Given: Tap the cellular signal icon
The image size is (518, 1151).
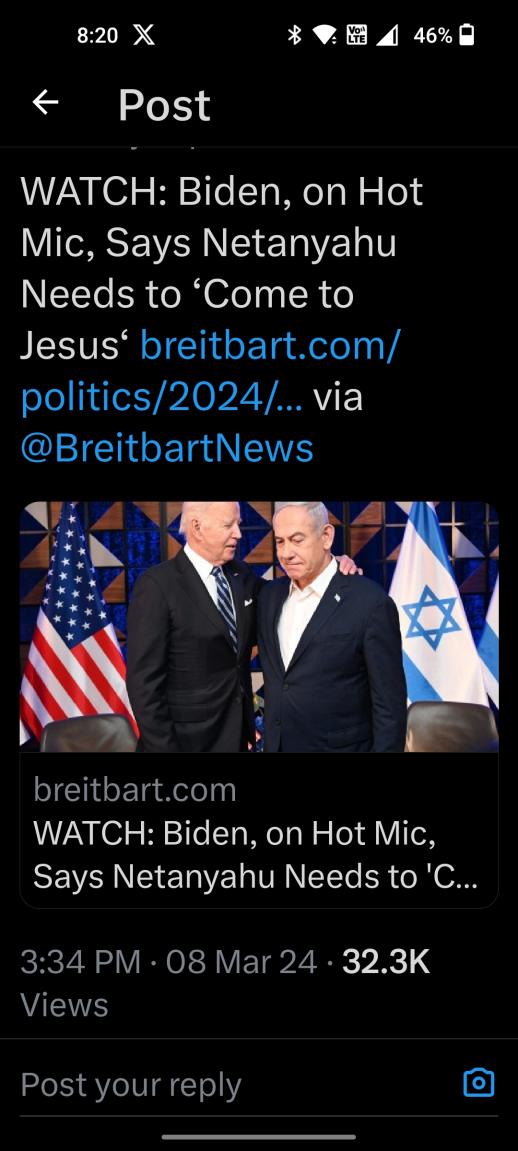Looking at the screenshot, I should click(x=387, y=35).
